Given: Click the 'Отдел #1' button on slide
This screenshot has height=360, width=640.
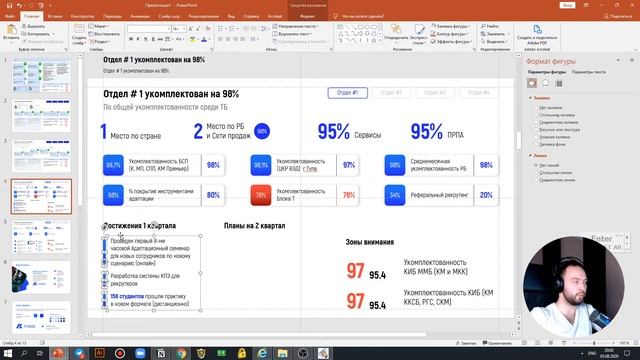Looking at the screenshot, I should tap(347, 93).
